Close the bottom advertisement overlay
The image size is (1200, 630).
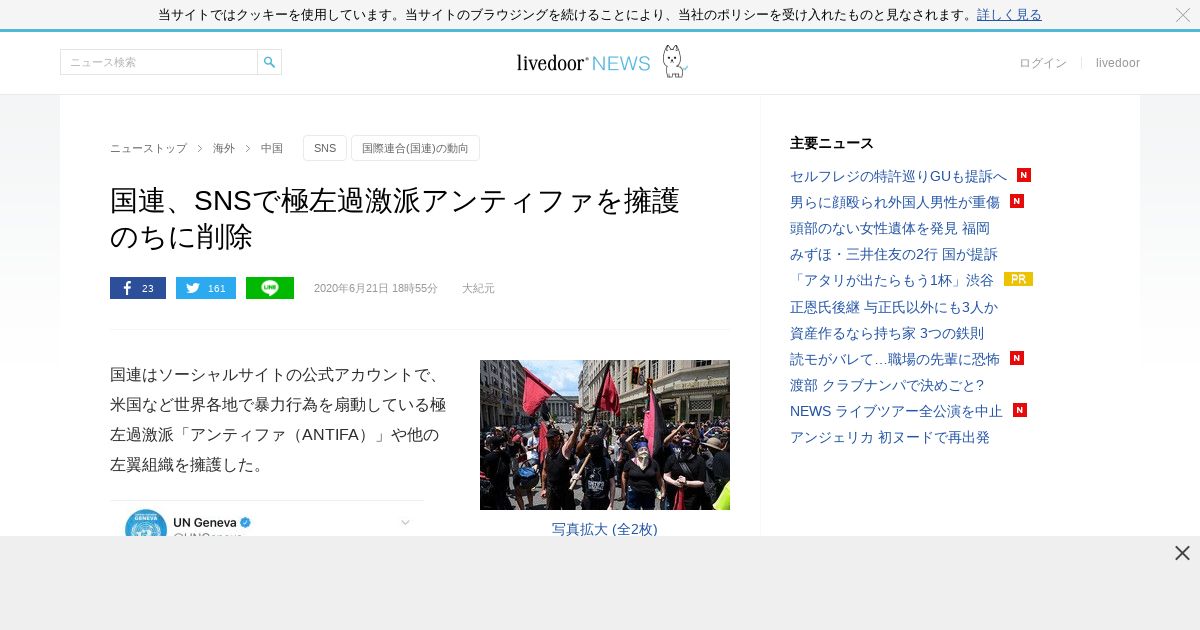tap(1182, 553)
